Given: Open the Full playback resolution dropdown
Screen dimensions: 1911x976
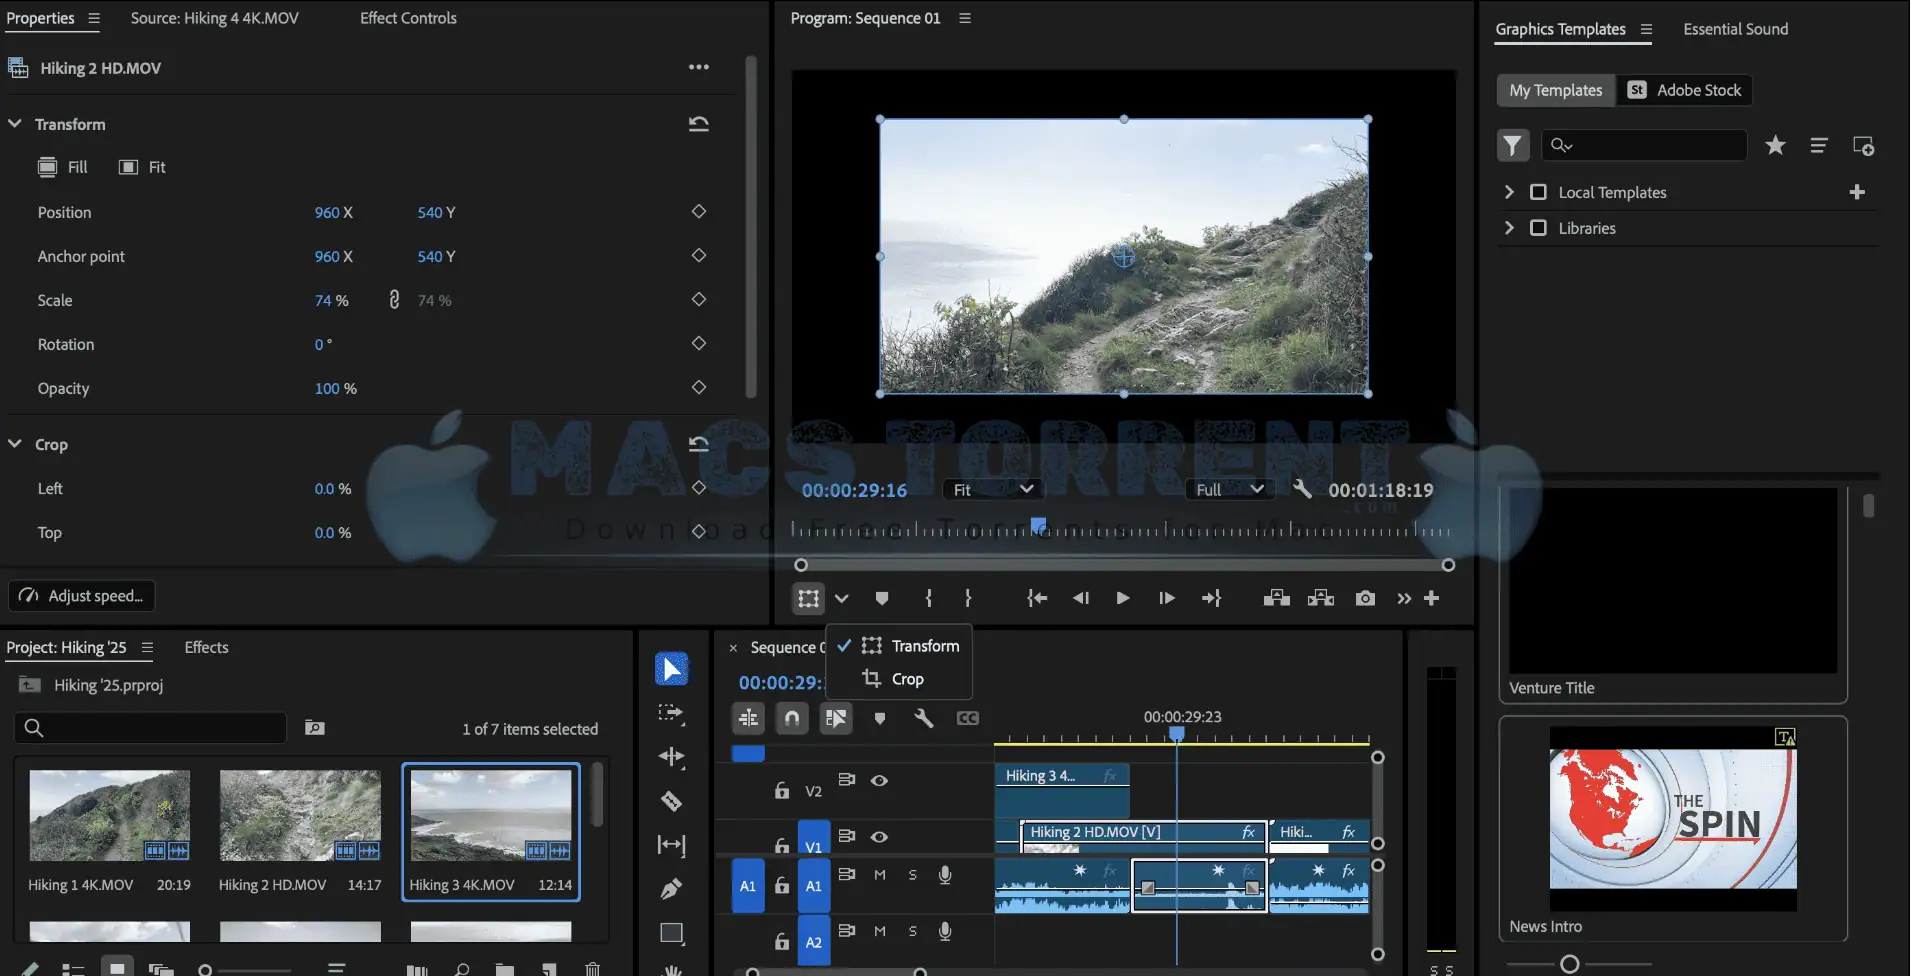Looking at the screenshot, I should point(1230,489).
